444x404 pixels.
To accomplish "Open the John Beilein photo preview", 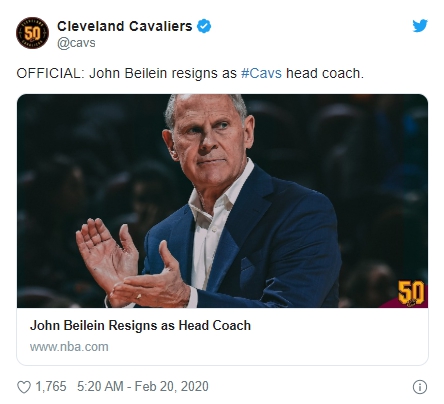I will click(x=222, y=201).
